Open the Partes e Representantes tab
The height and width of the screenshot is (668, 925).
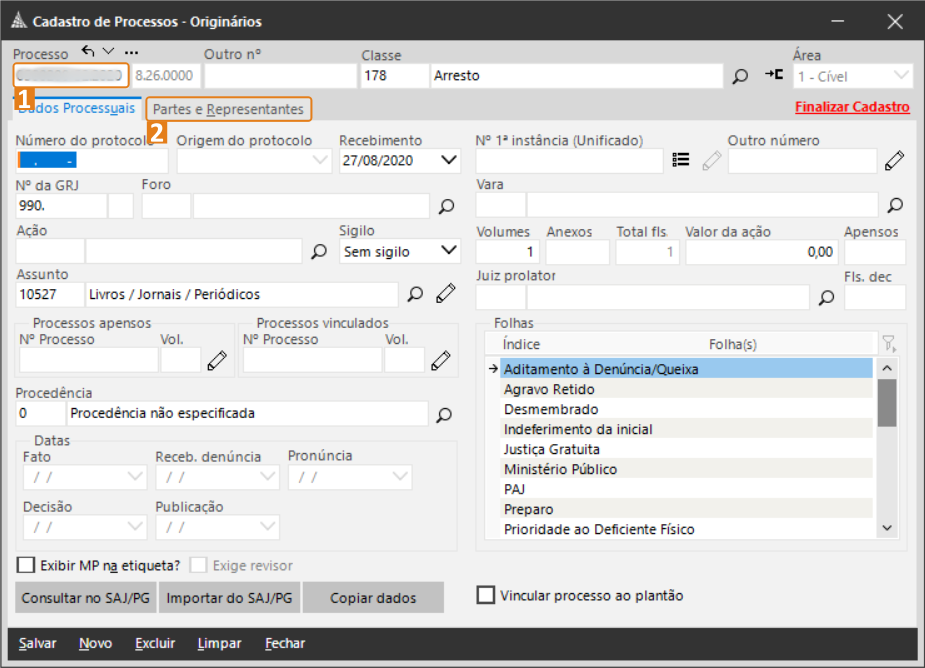click(x=228, y=109)
